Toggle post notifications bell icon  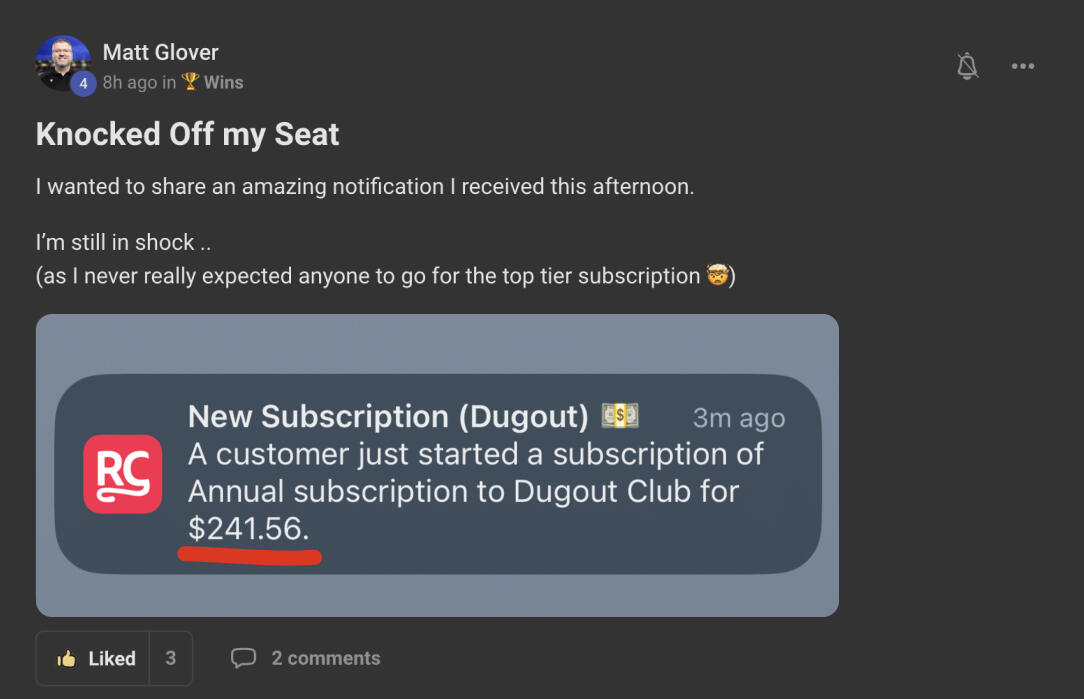(x=966, y=66)
